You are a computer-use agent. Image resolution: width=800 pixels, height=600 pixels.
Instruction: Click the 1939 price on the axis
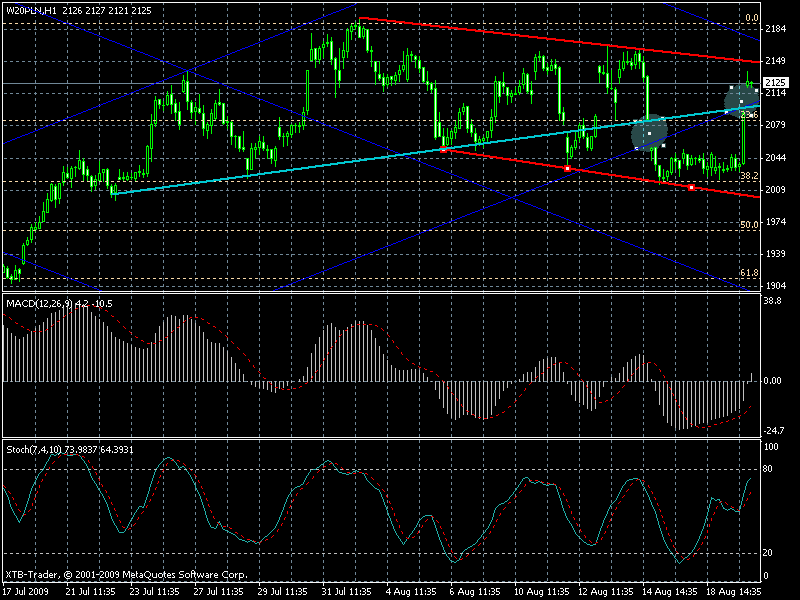776,254
